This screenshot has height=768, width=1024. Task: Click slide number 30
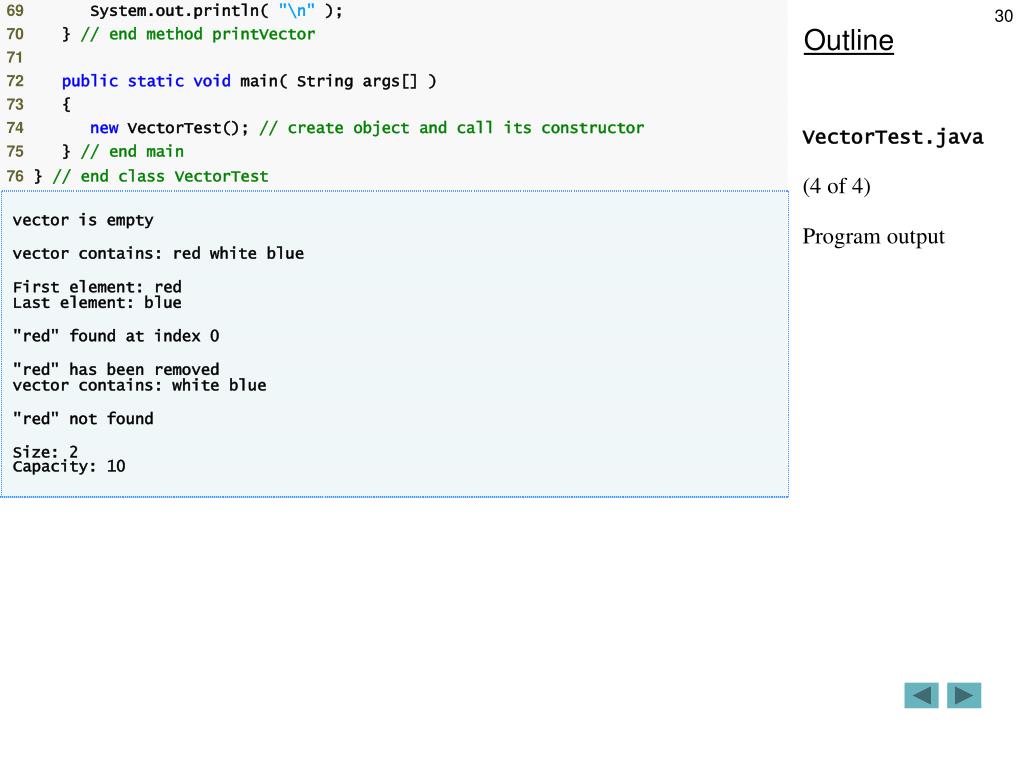(1004, 16)
